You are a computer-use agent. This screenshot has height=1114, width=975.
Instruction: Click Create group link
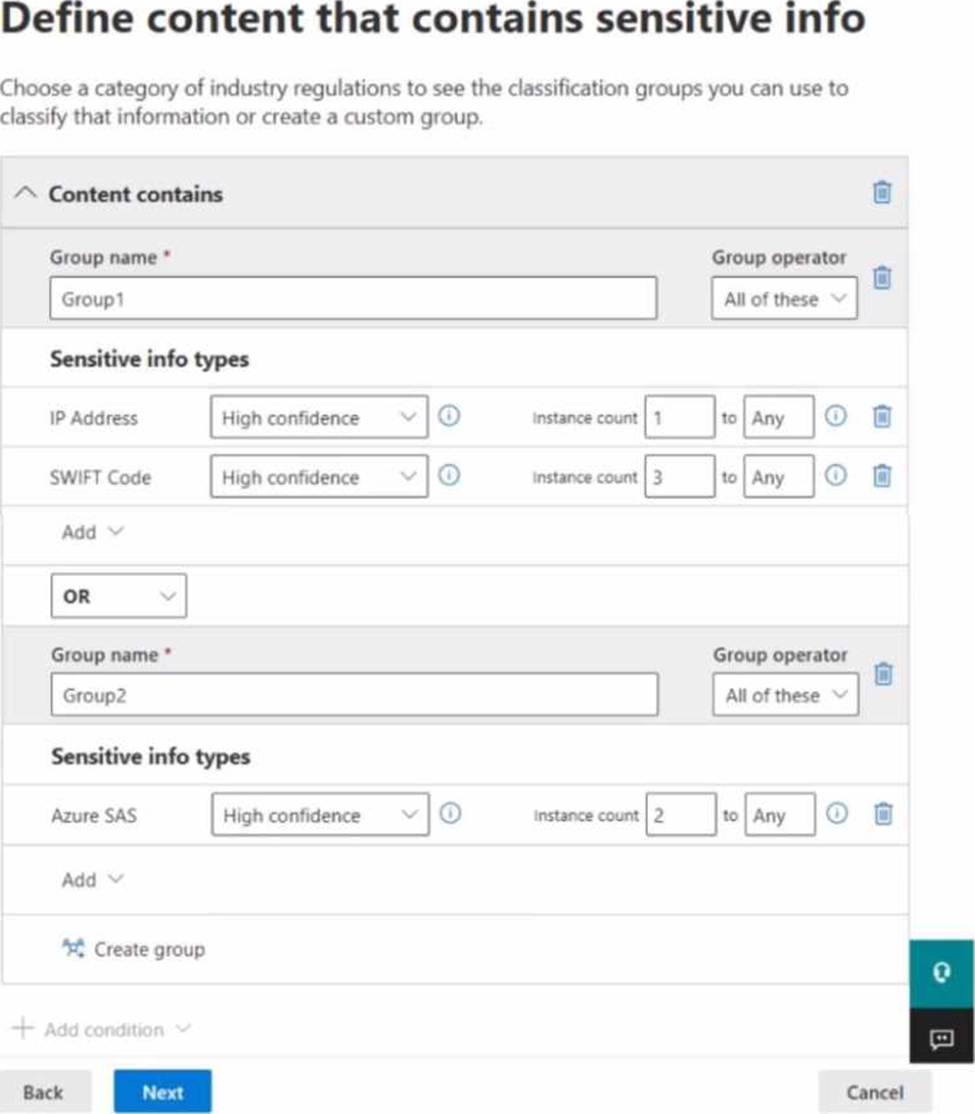pos(134,949)
